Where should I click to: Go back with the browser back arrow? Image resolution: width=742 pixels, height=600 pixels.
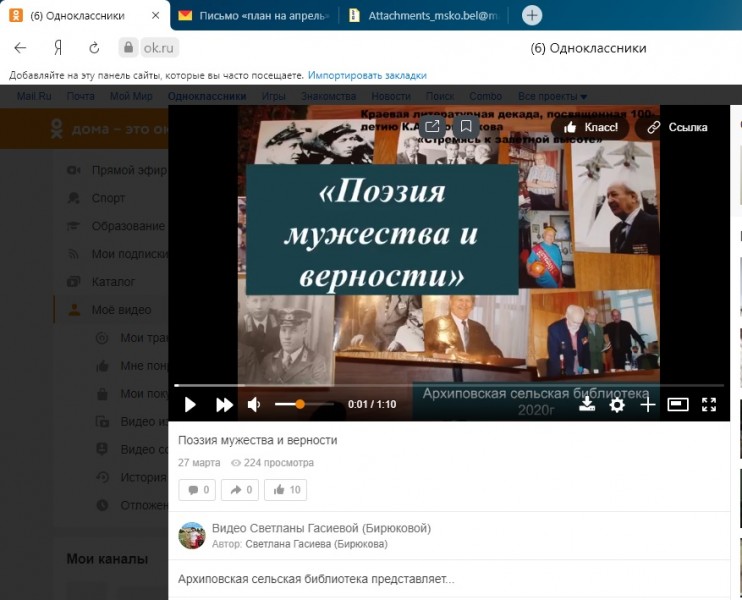[x=20, y=48]
